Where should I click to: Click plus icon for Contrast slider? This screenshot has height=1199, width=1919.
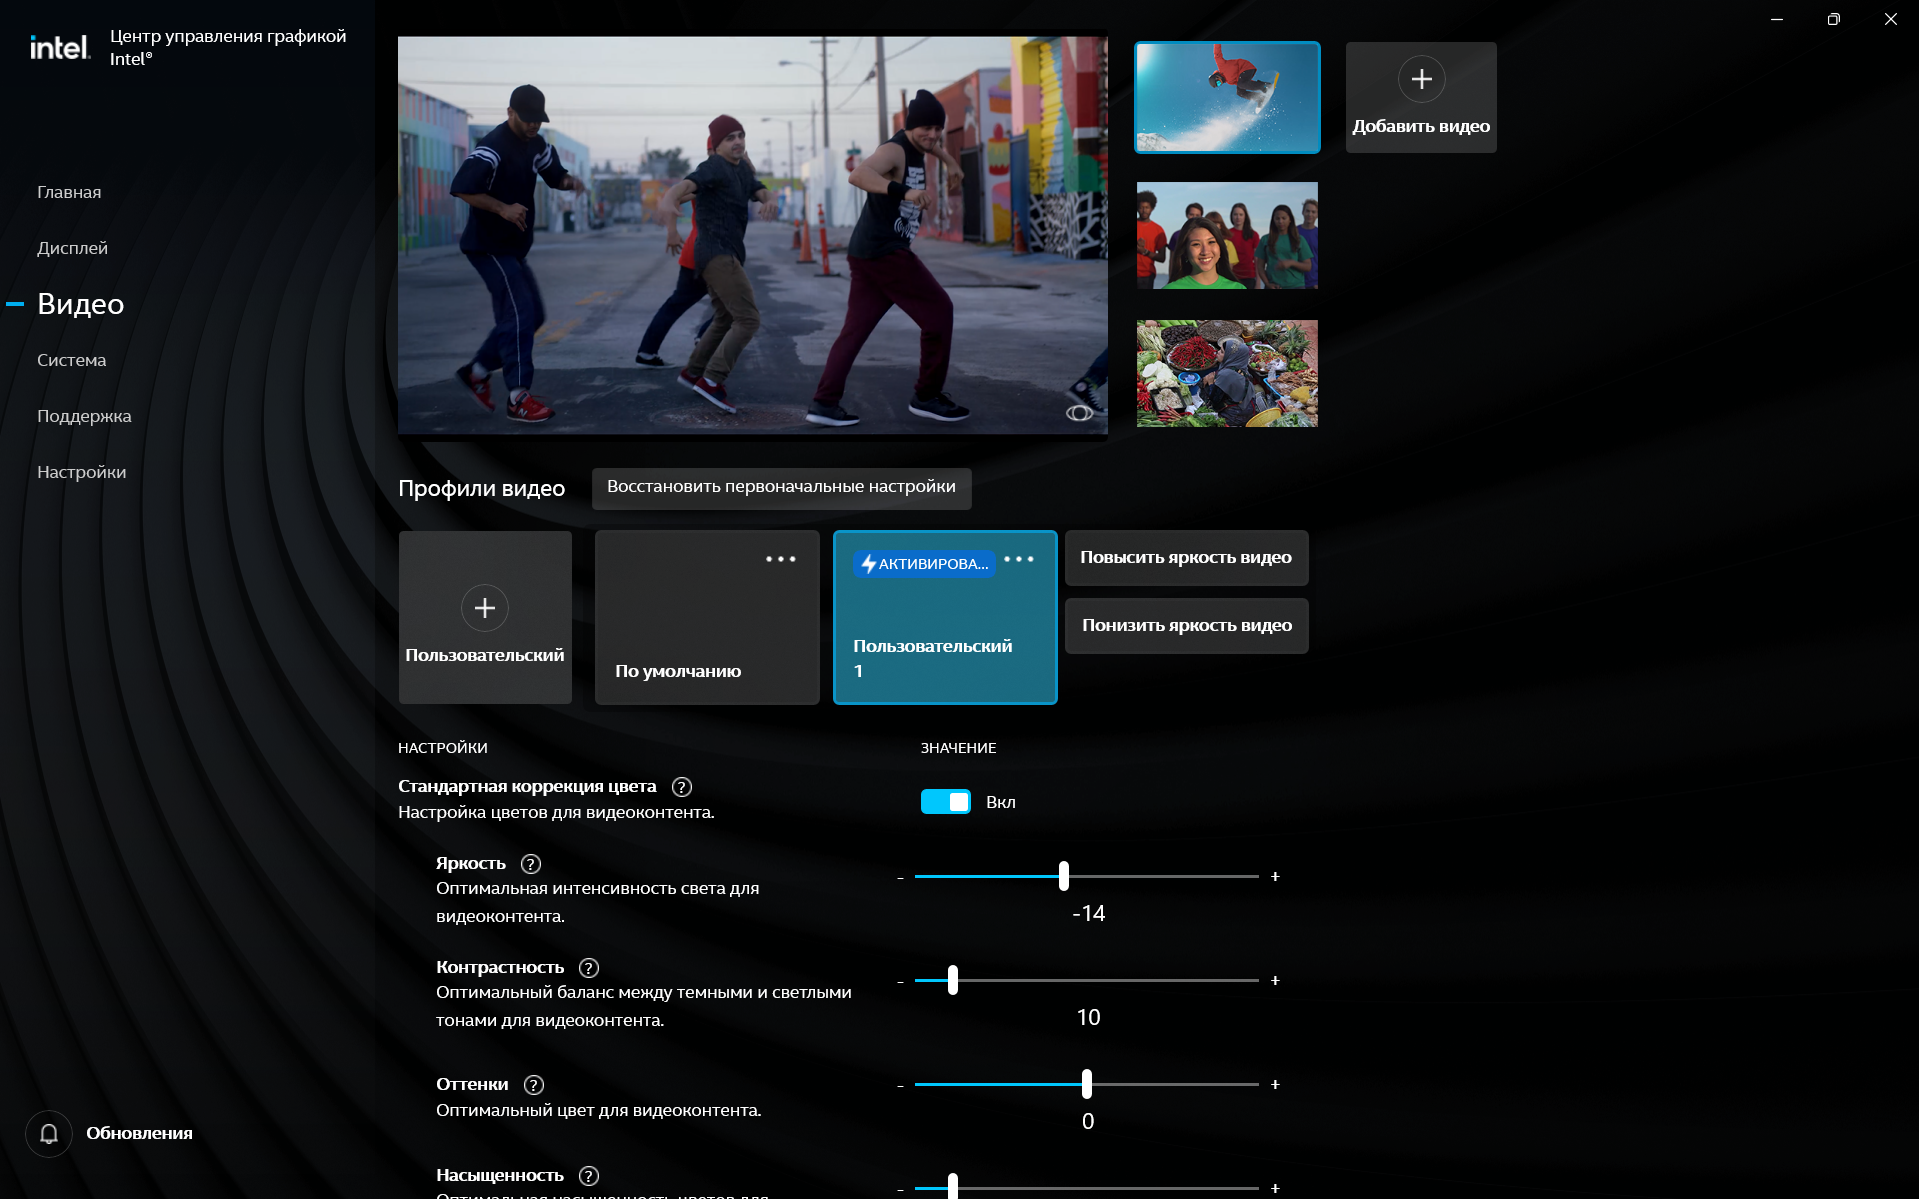pyautogui.click(x=1275, y=981)
